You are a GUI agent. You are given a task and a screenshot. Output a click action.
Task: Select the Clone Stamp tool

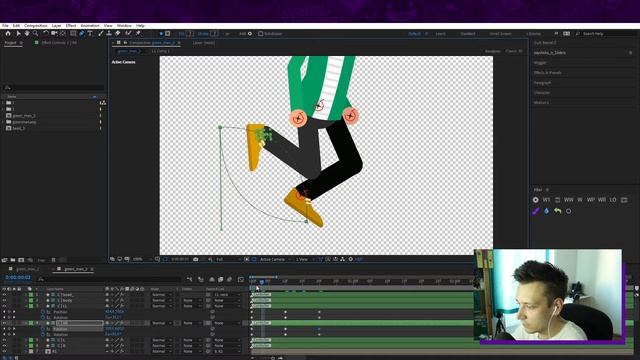[x=109, y=33]
